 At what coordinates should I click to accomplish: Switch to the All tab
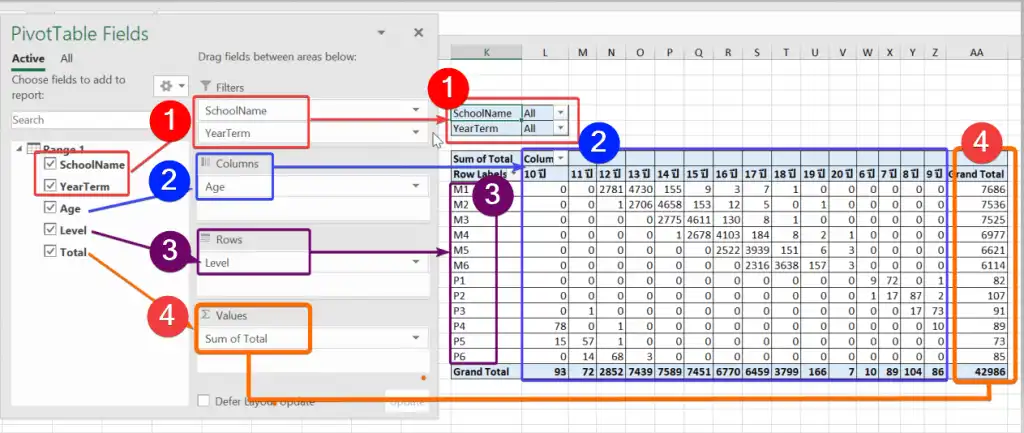pos(66,59)
